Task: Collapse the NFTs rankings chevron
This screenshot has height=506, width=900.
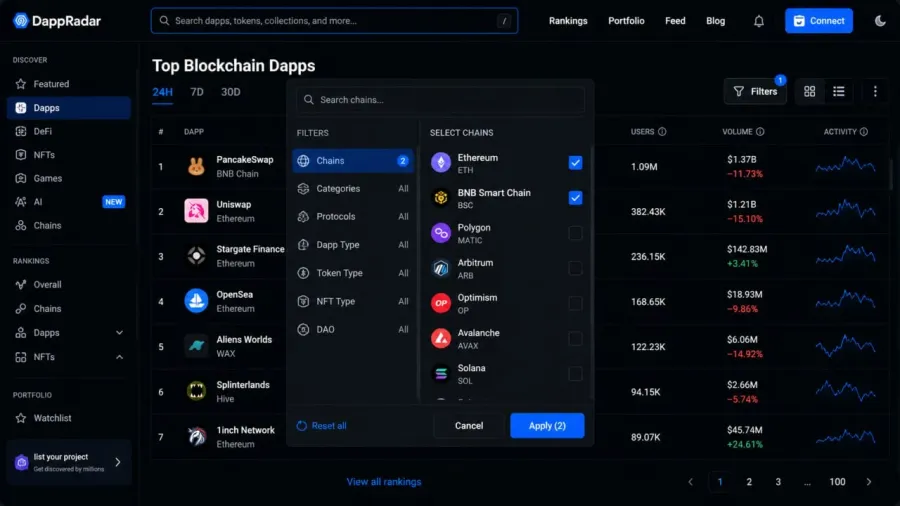Action: click(119, 357)
